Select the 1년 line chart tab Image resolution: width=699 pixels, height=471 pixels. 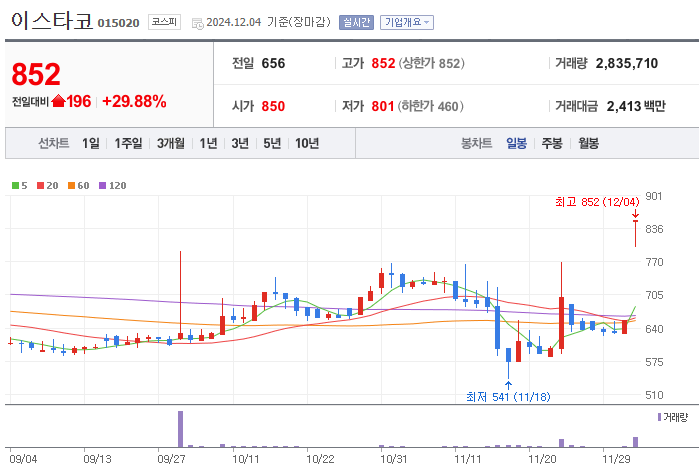[x=208, y=143]
